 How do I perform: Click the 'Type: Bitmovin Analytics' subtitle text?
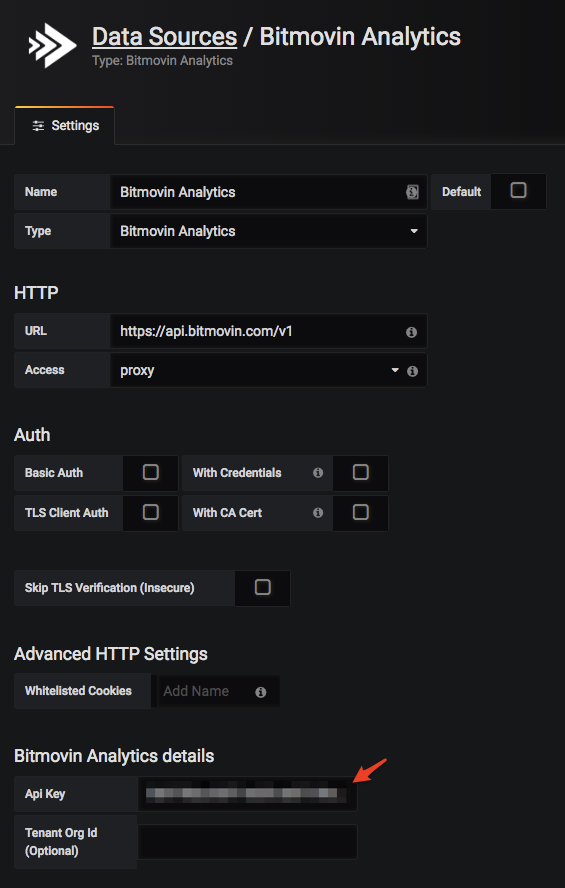coord(162,61)
